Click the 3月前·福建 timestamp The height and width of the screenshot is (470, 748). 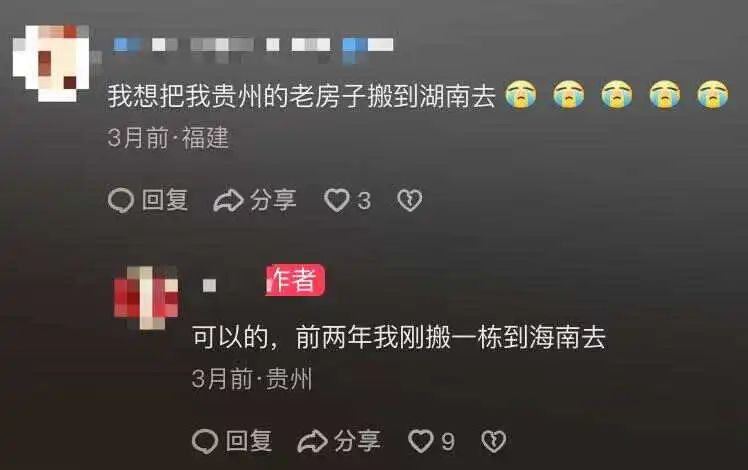(x=168, y=138)
